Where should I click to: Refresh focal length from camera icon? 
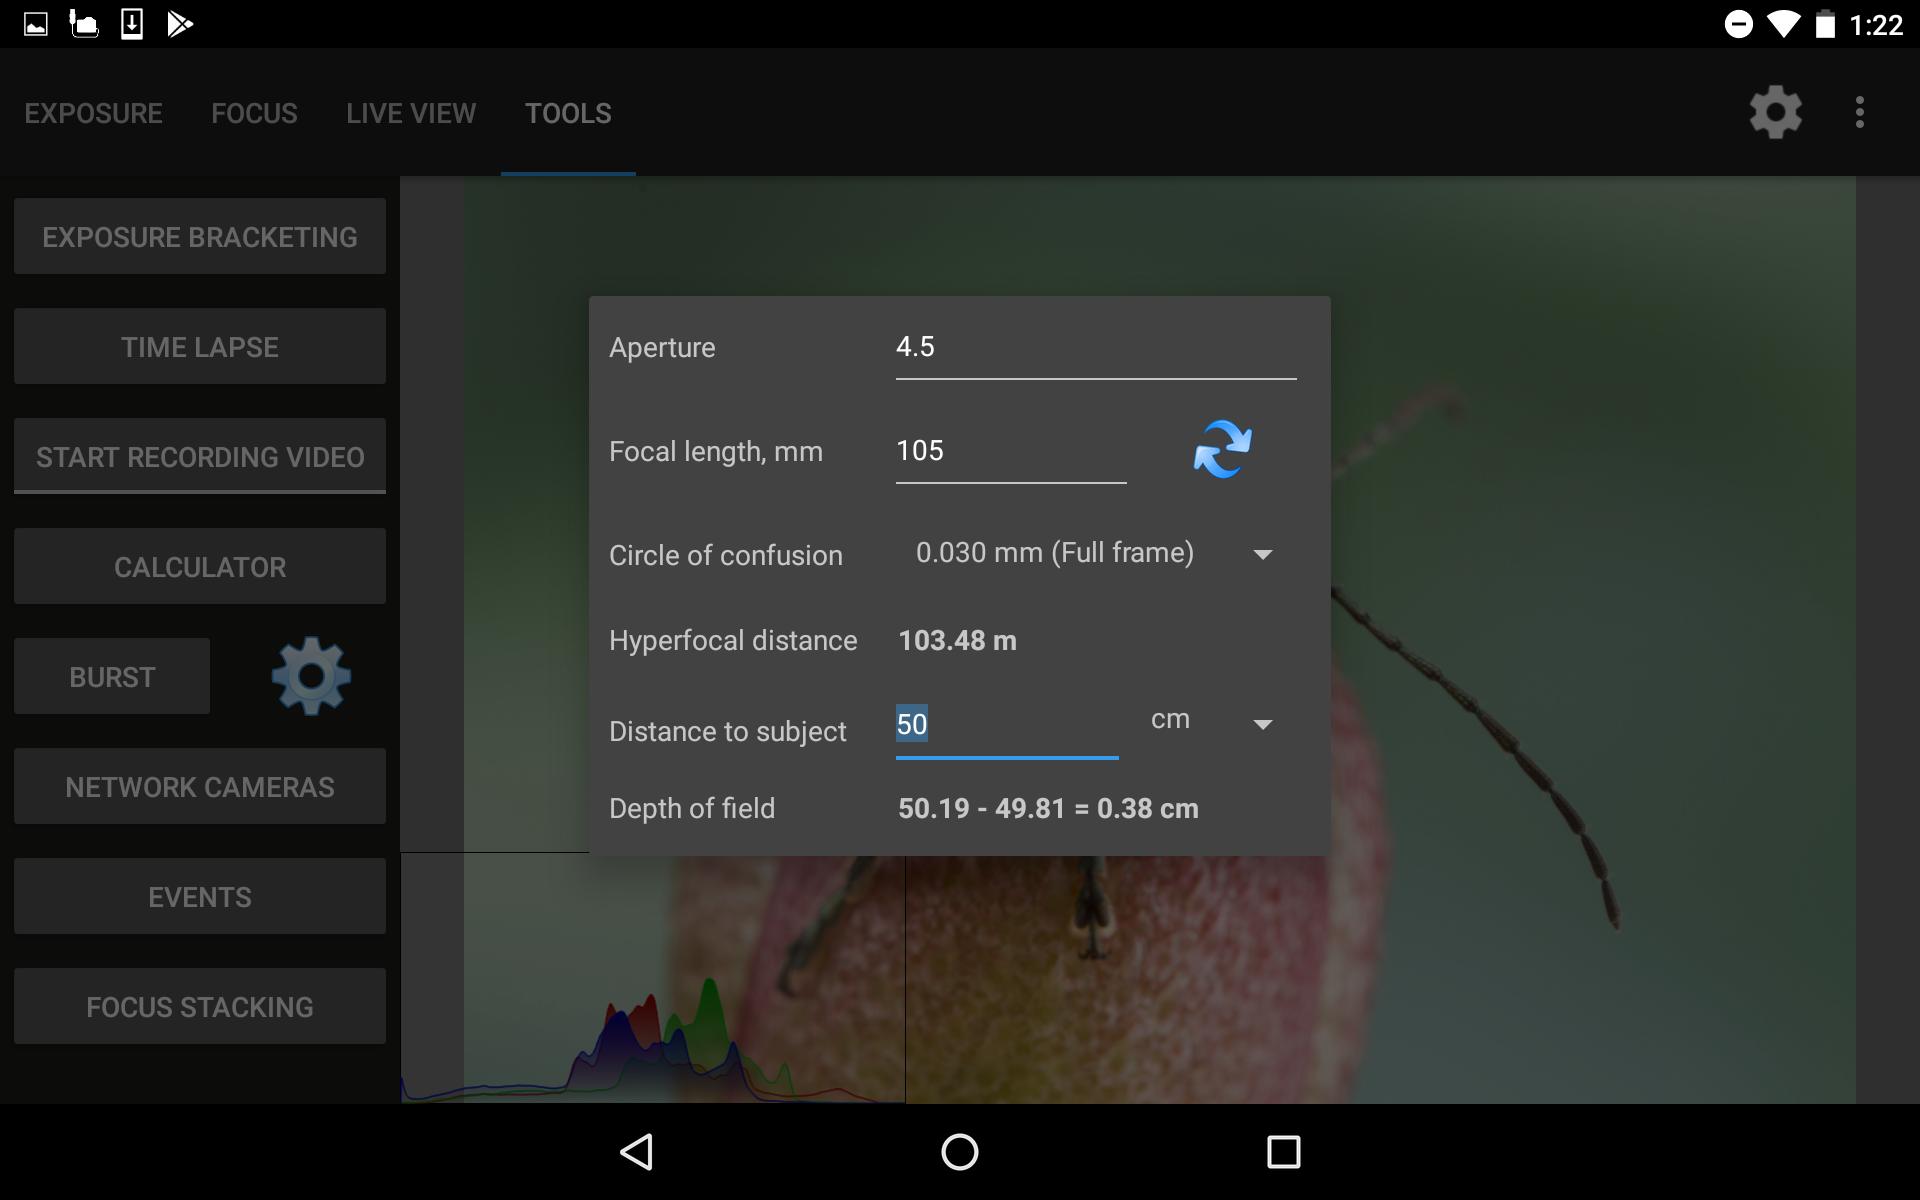(1222, 449)
